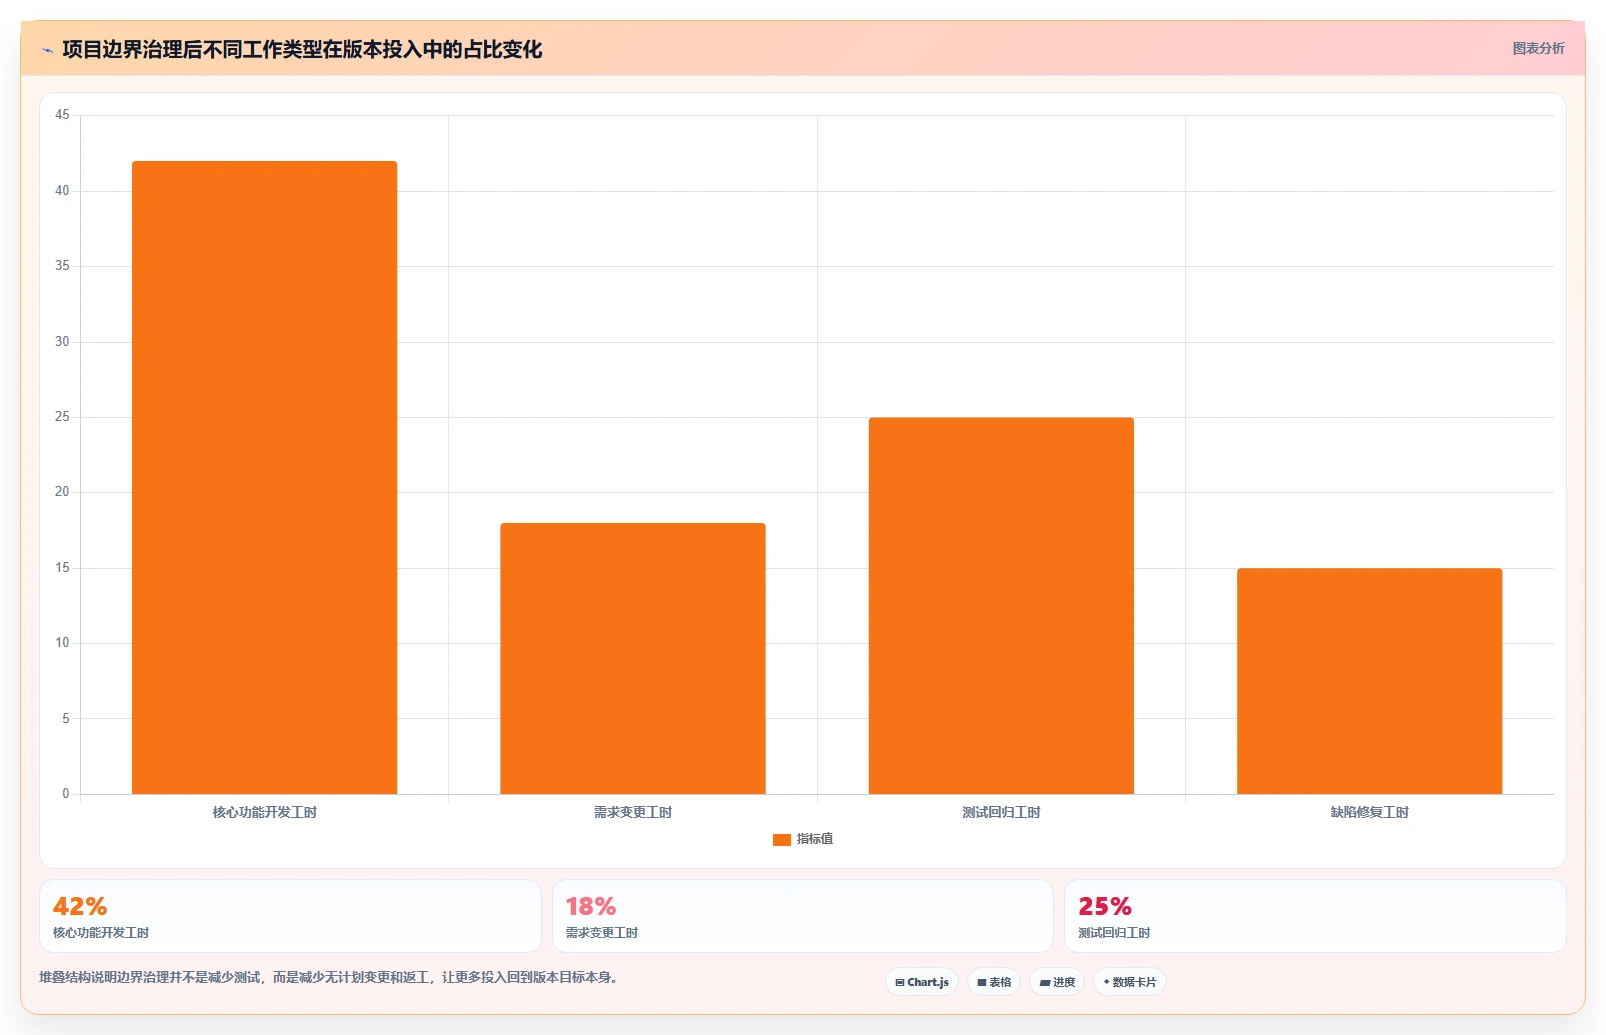Screen dimensions: 1606x1035
Task: Click the y-axis tick label 30
Action: 62,342
